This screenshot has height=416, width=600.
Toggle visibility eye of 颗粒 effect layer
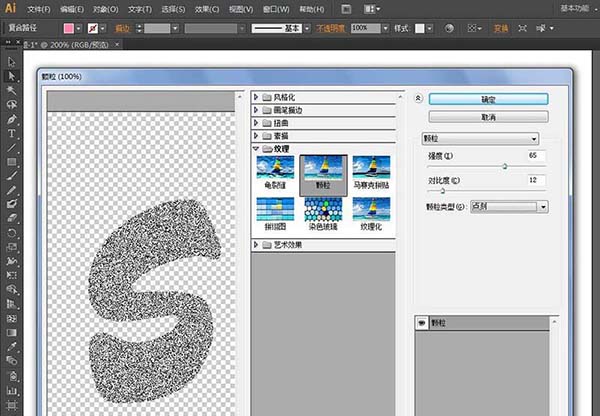(x=422, y=323)
